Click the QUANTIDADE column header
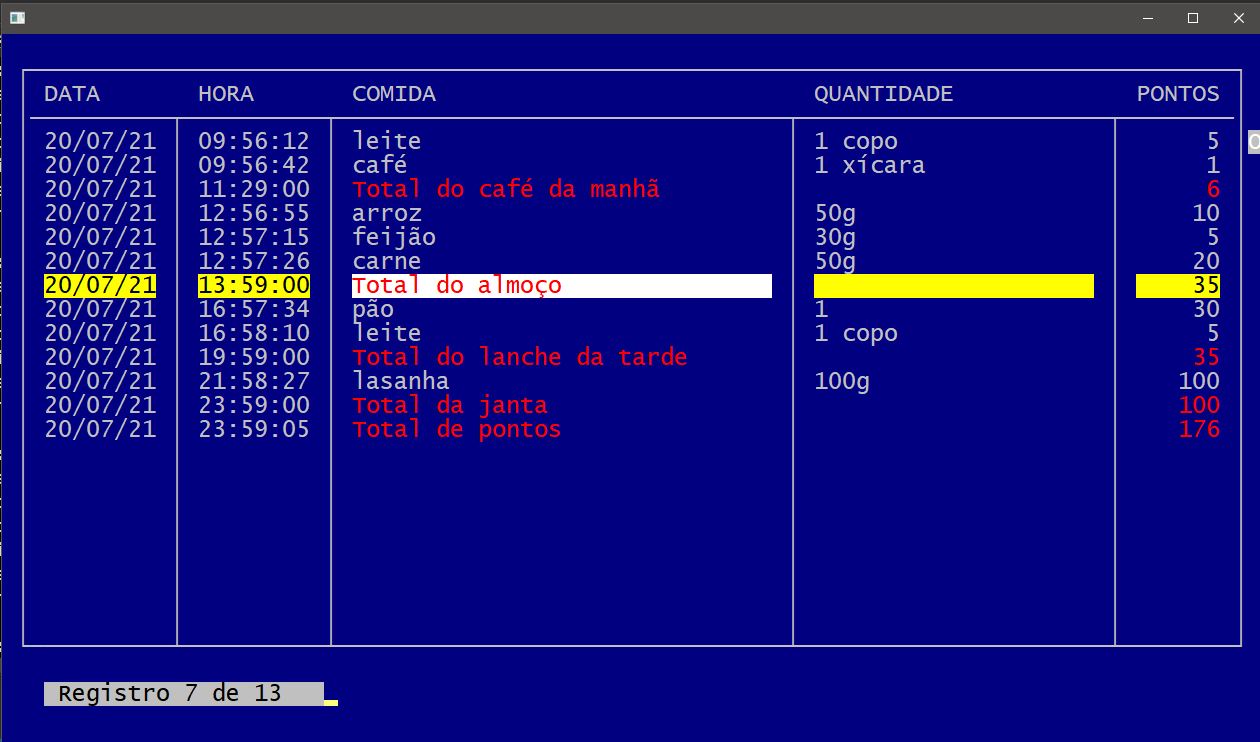The image size is (1260, 742). [x=883, y=94]
